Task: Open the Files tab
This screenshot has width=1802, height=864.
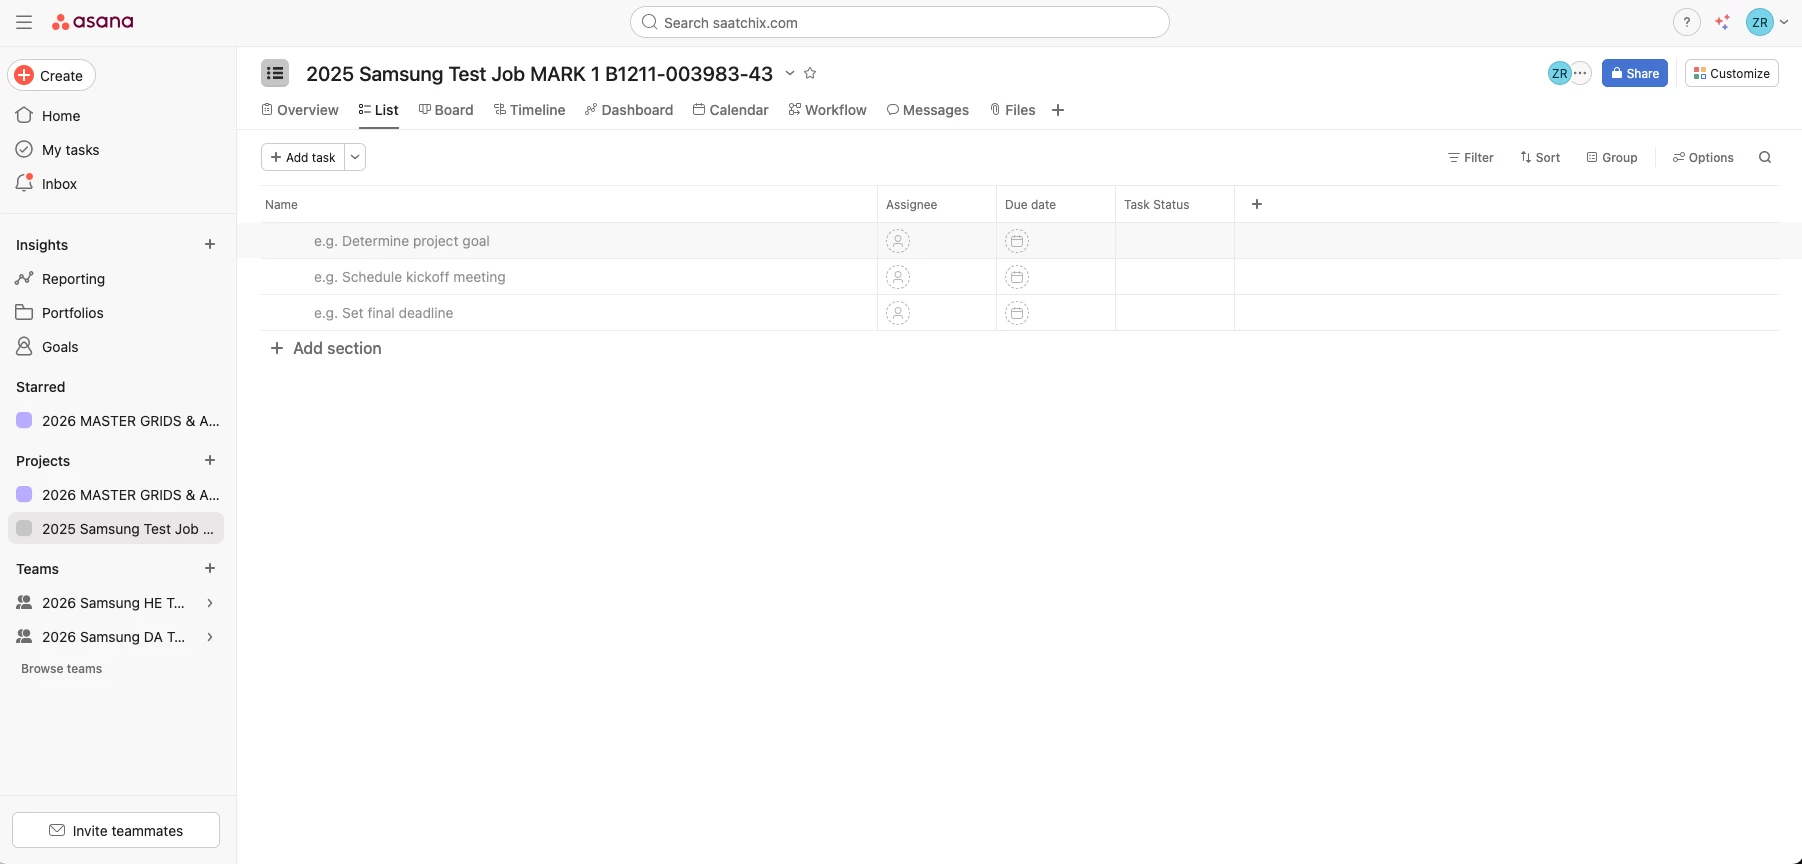Action: pyautogui.click(x=1012, y=110)
